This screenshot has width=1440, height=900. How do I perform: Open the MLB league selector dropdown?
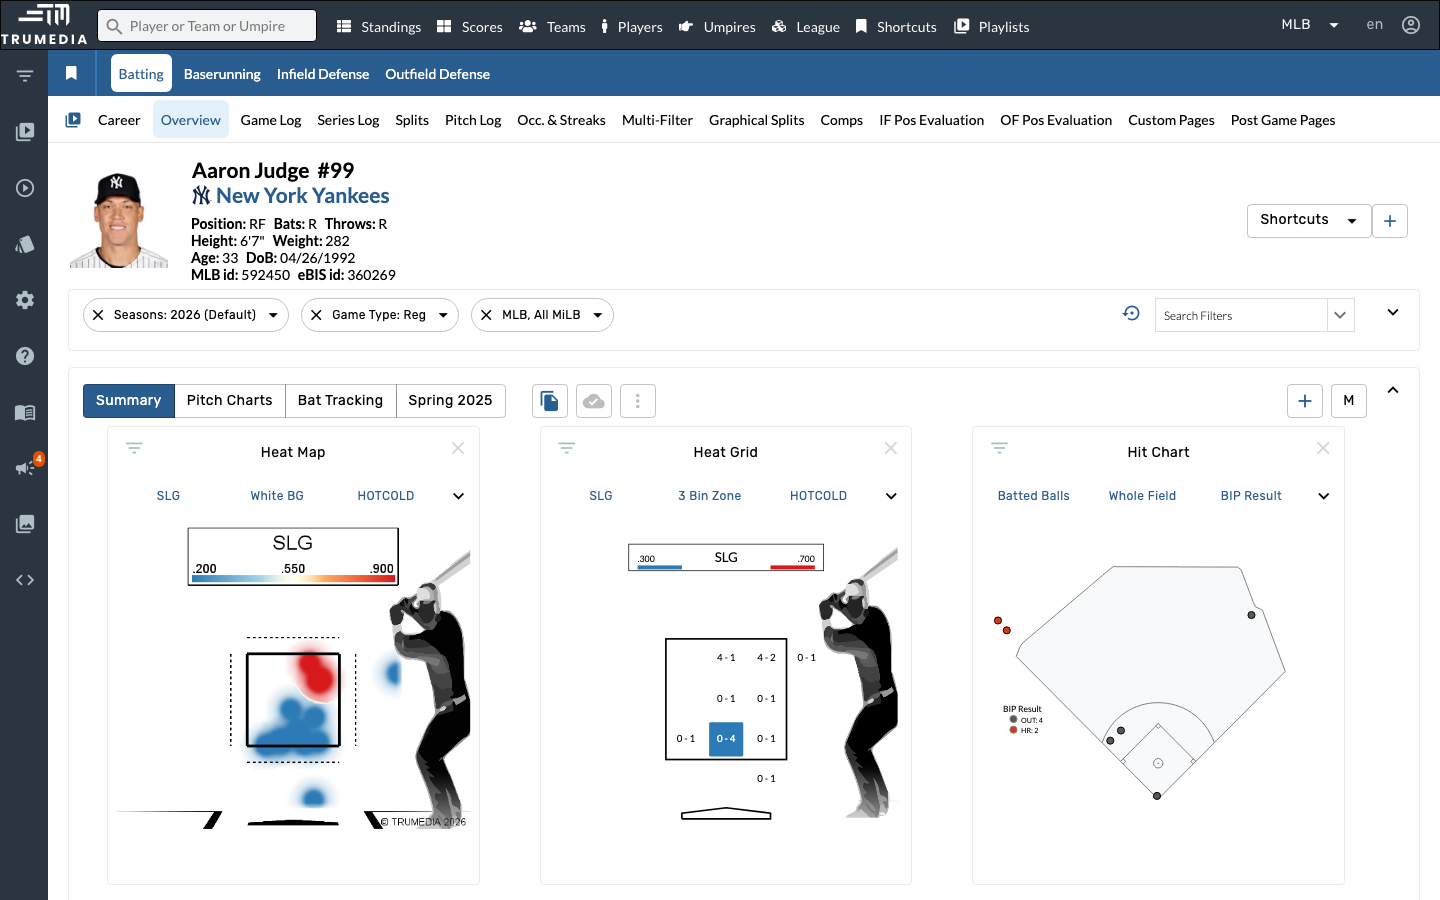point(1309,25)
